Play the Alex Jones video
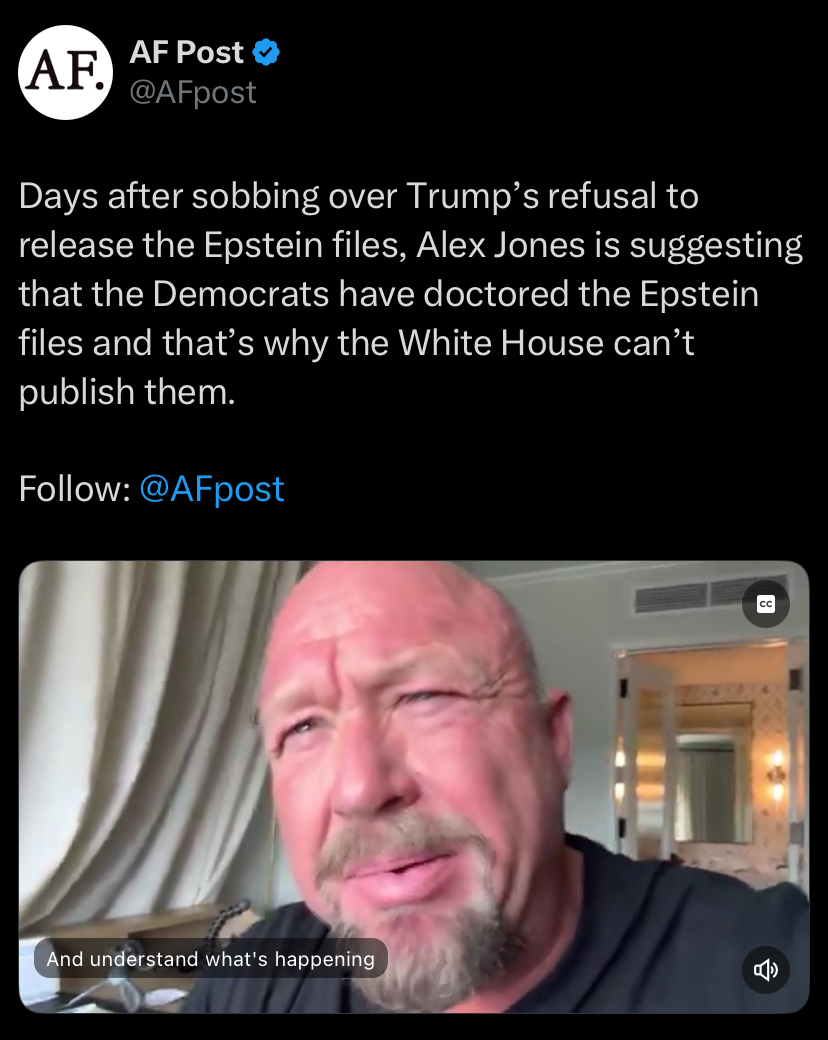Screen dimensions: 828x1040 click(414, 787)
